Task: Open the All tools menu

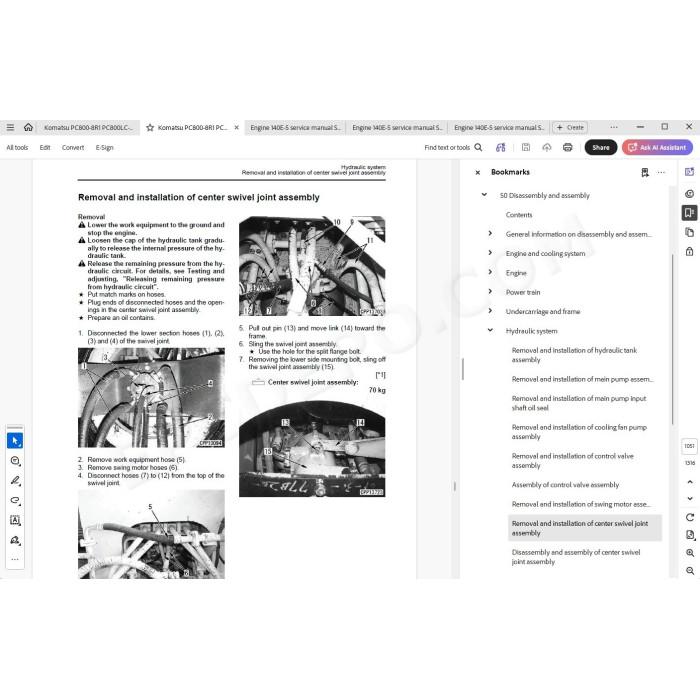Action: click(x=17, y=147)
